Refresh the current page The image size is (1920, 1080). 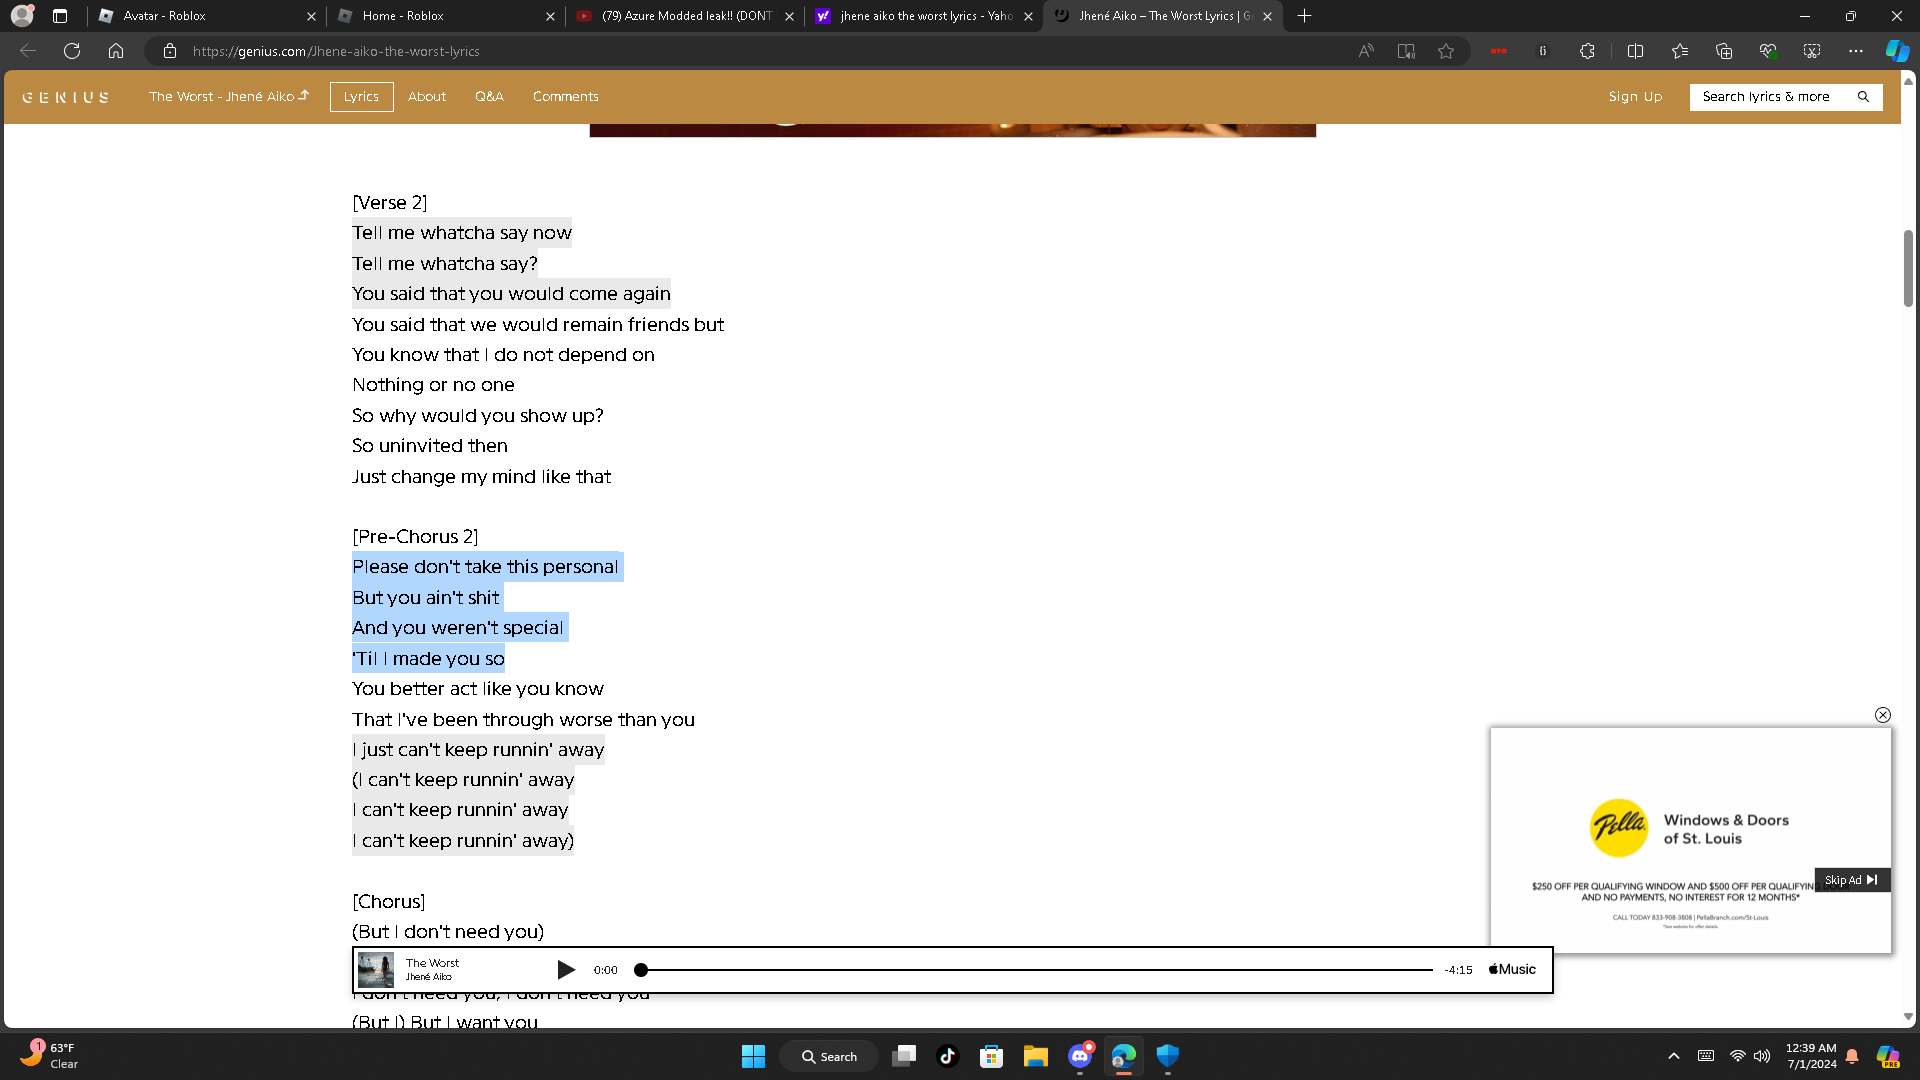[x=72, y=51]
